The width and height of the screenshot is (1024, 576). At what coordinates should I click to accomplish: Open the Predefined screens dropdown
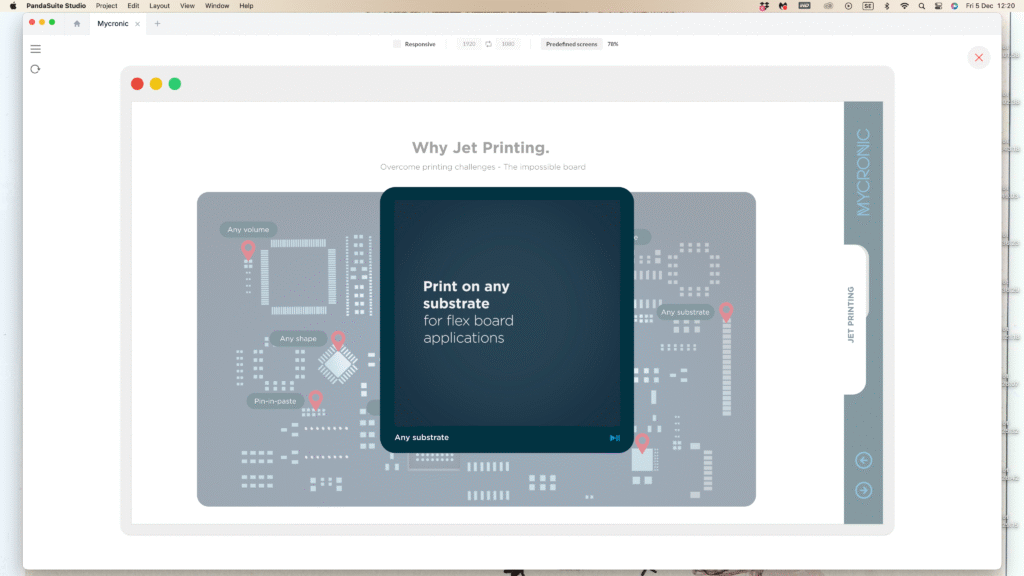point(571,44)
